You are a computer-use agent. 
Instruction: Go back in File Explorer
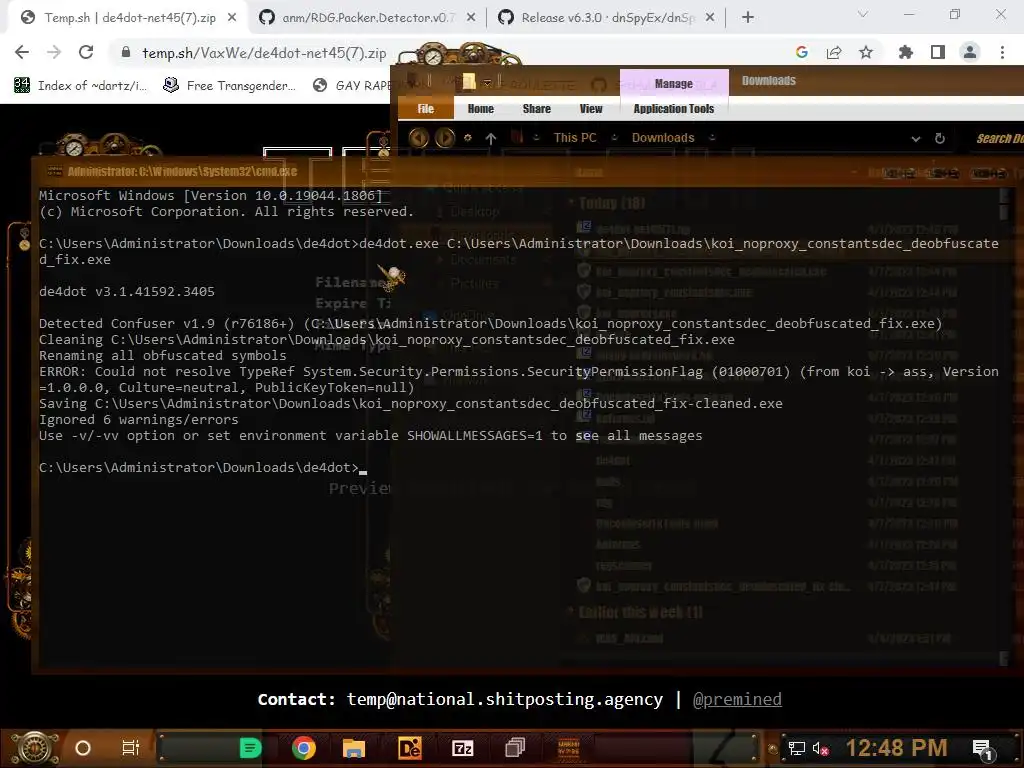click(x=419, y=138)
